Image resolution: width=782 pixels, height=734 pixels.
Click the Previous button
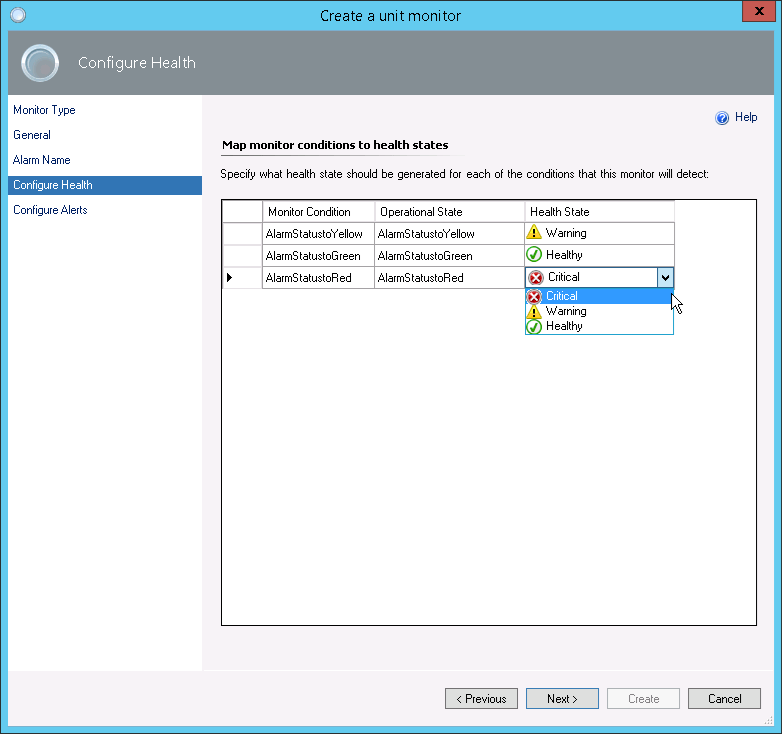point(481,699)
